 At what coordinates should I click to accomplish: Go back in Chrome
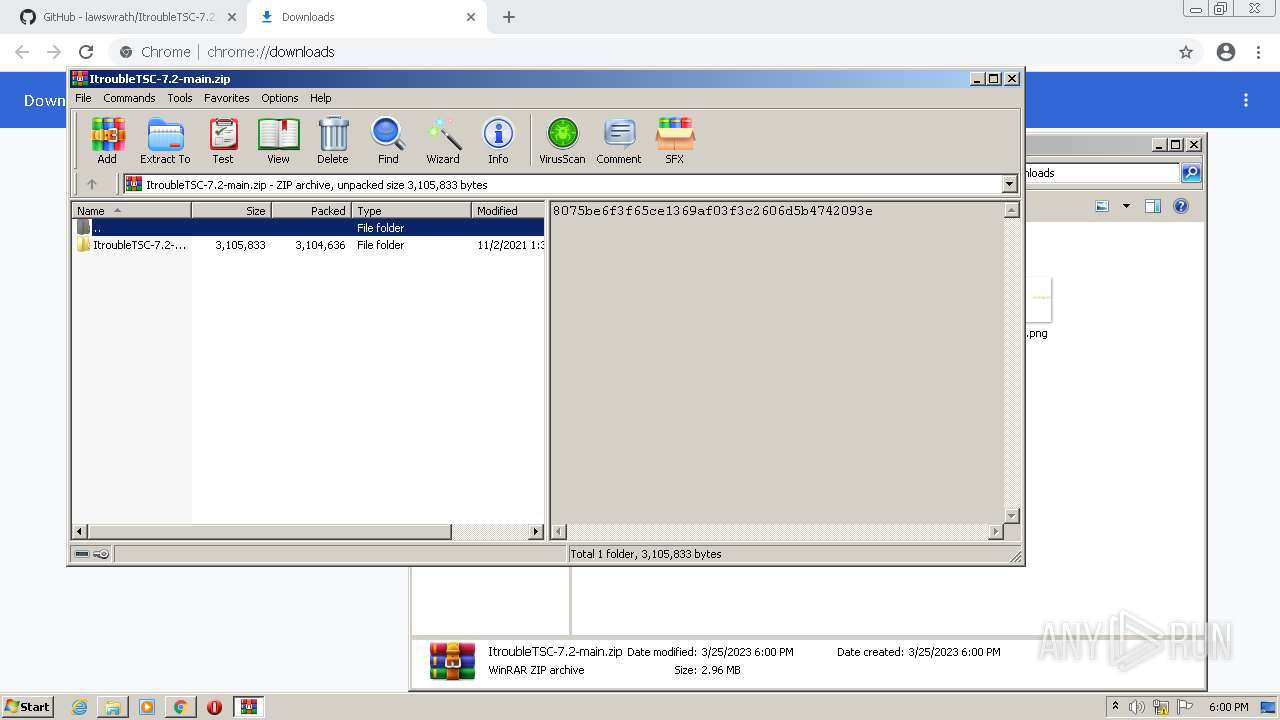(22, 52)
